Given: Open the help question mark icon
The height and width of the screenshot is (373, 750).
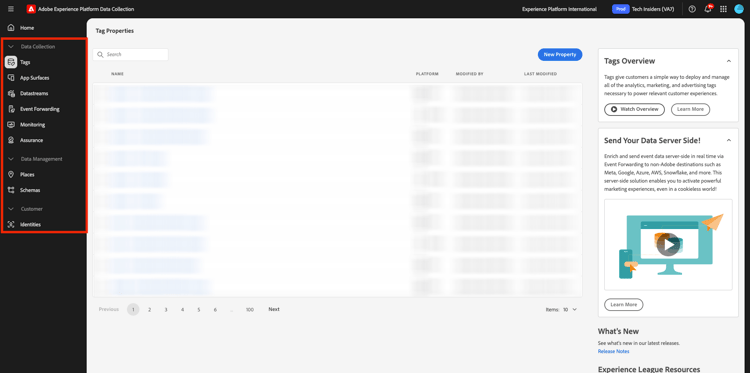Looking at the screenshot, I should point(692,9).
